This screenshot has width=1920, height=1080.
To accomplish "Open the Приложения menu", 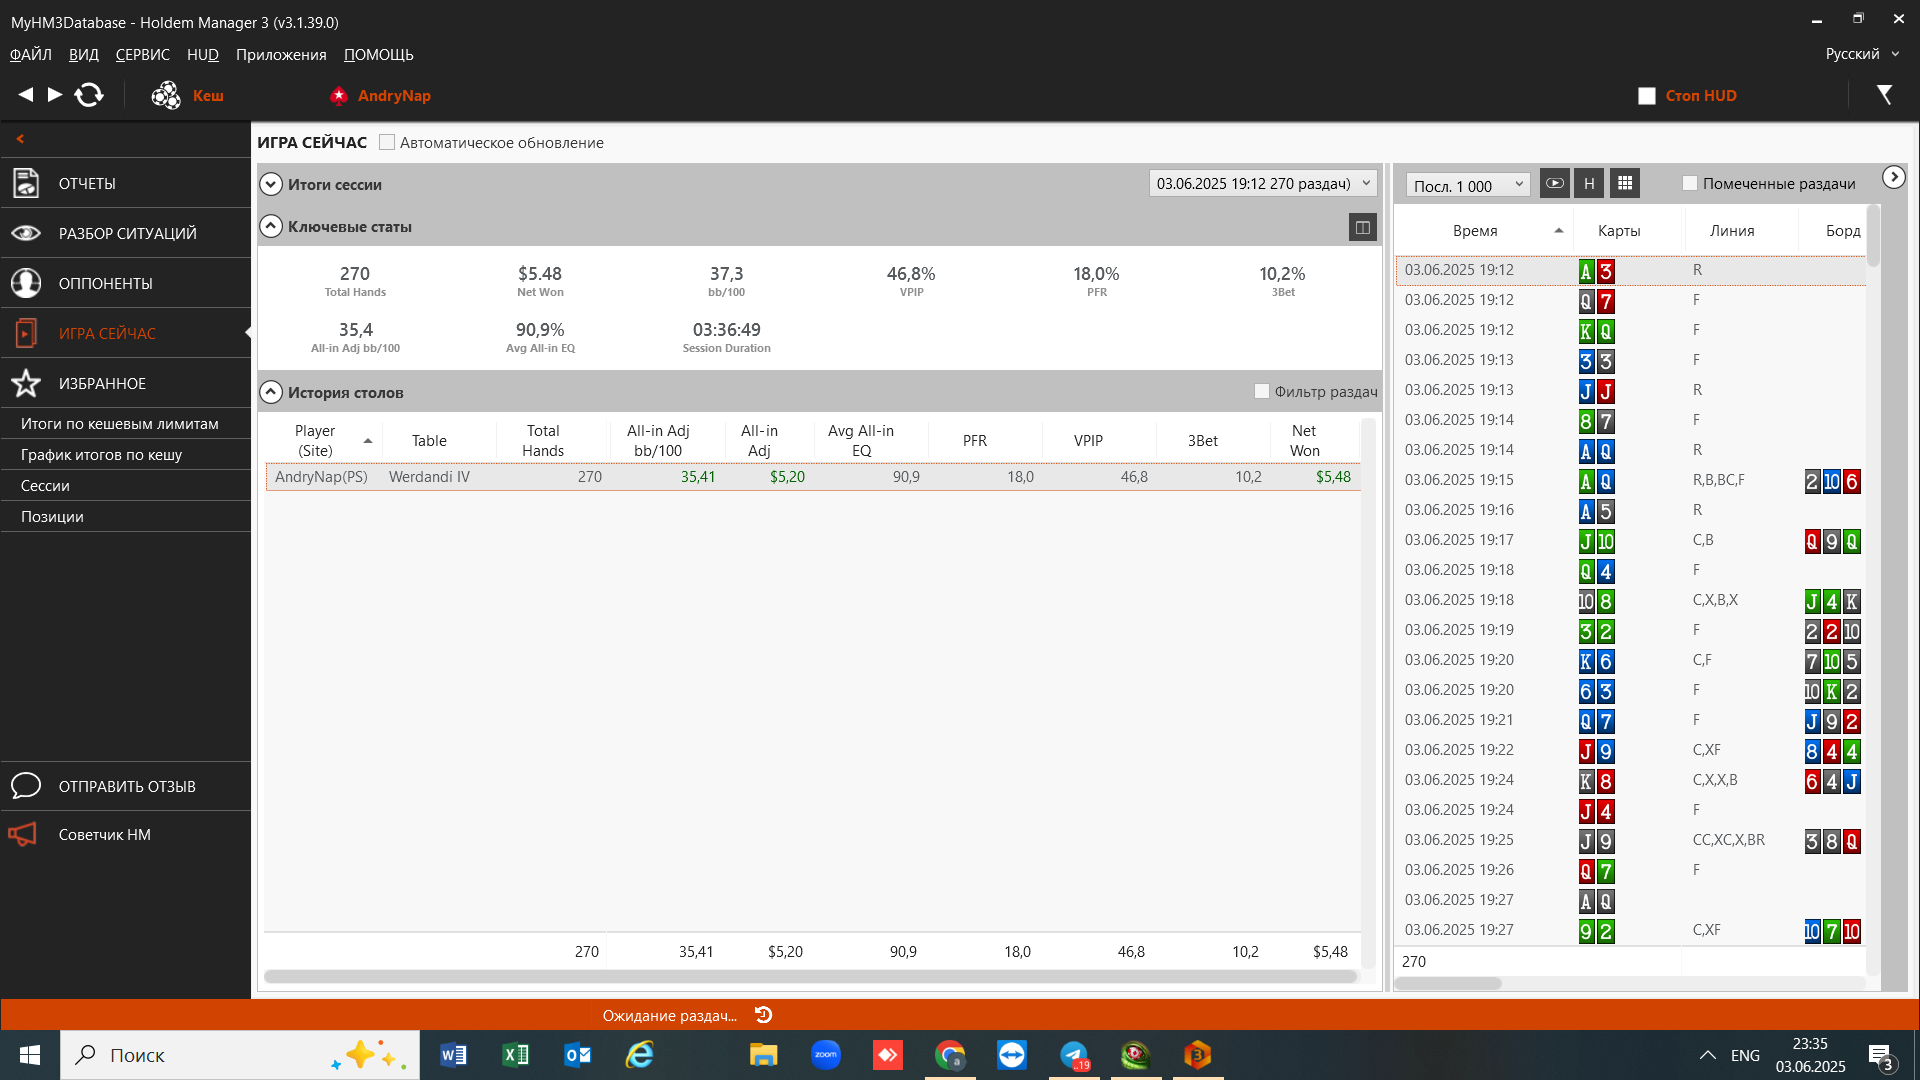I will coord(281,54).
